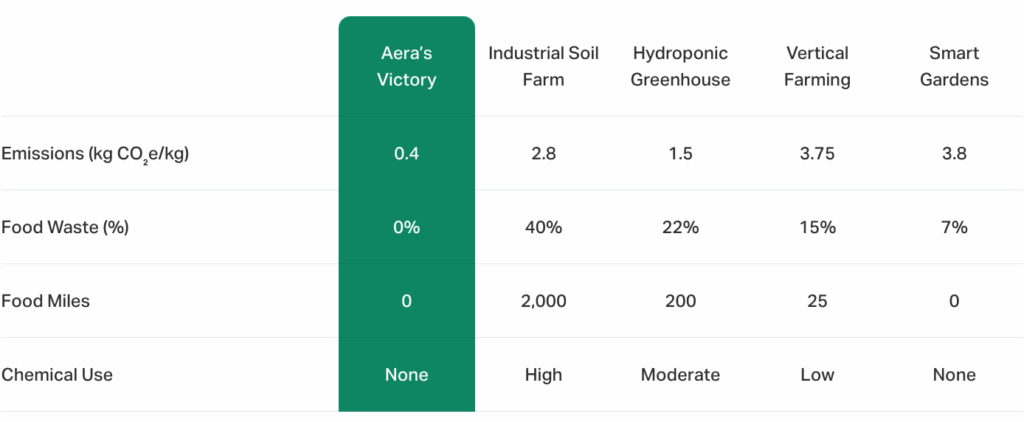
Task: Select the Moderate chemical use cell
Action: (680, 375)
